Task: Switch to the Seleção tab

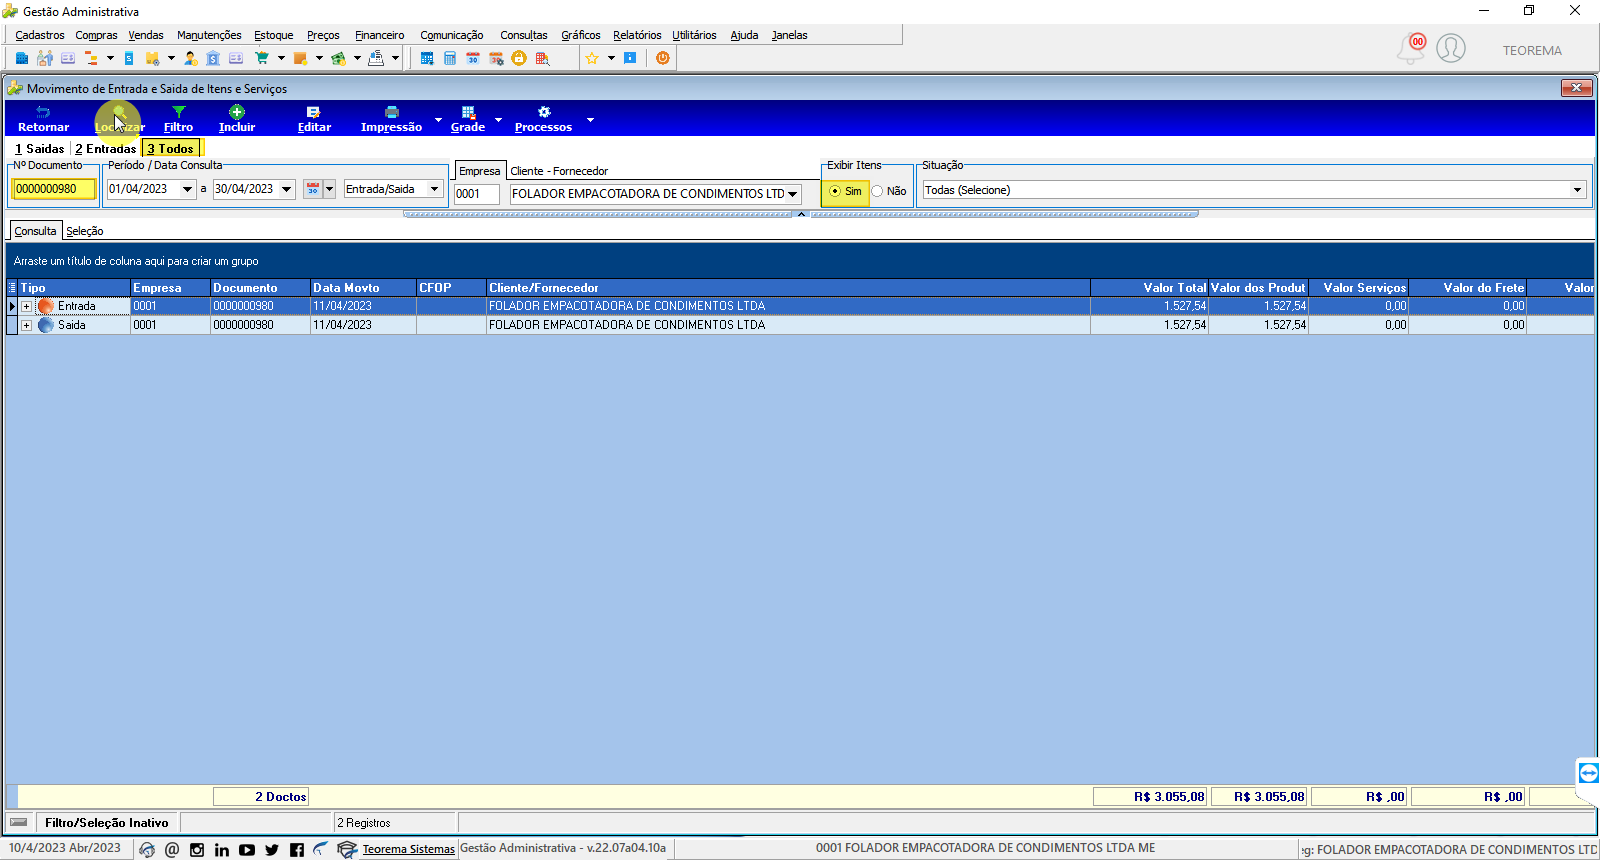Action: (85, 231)
